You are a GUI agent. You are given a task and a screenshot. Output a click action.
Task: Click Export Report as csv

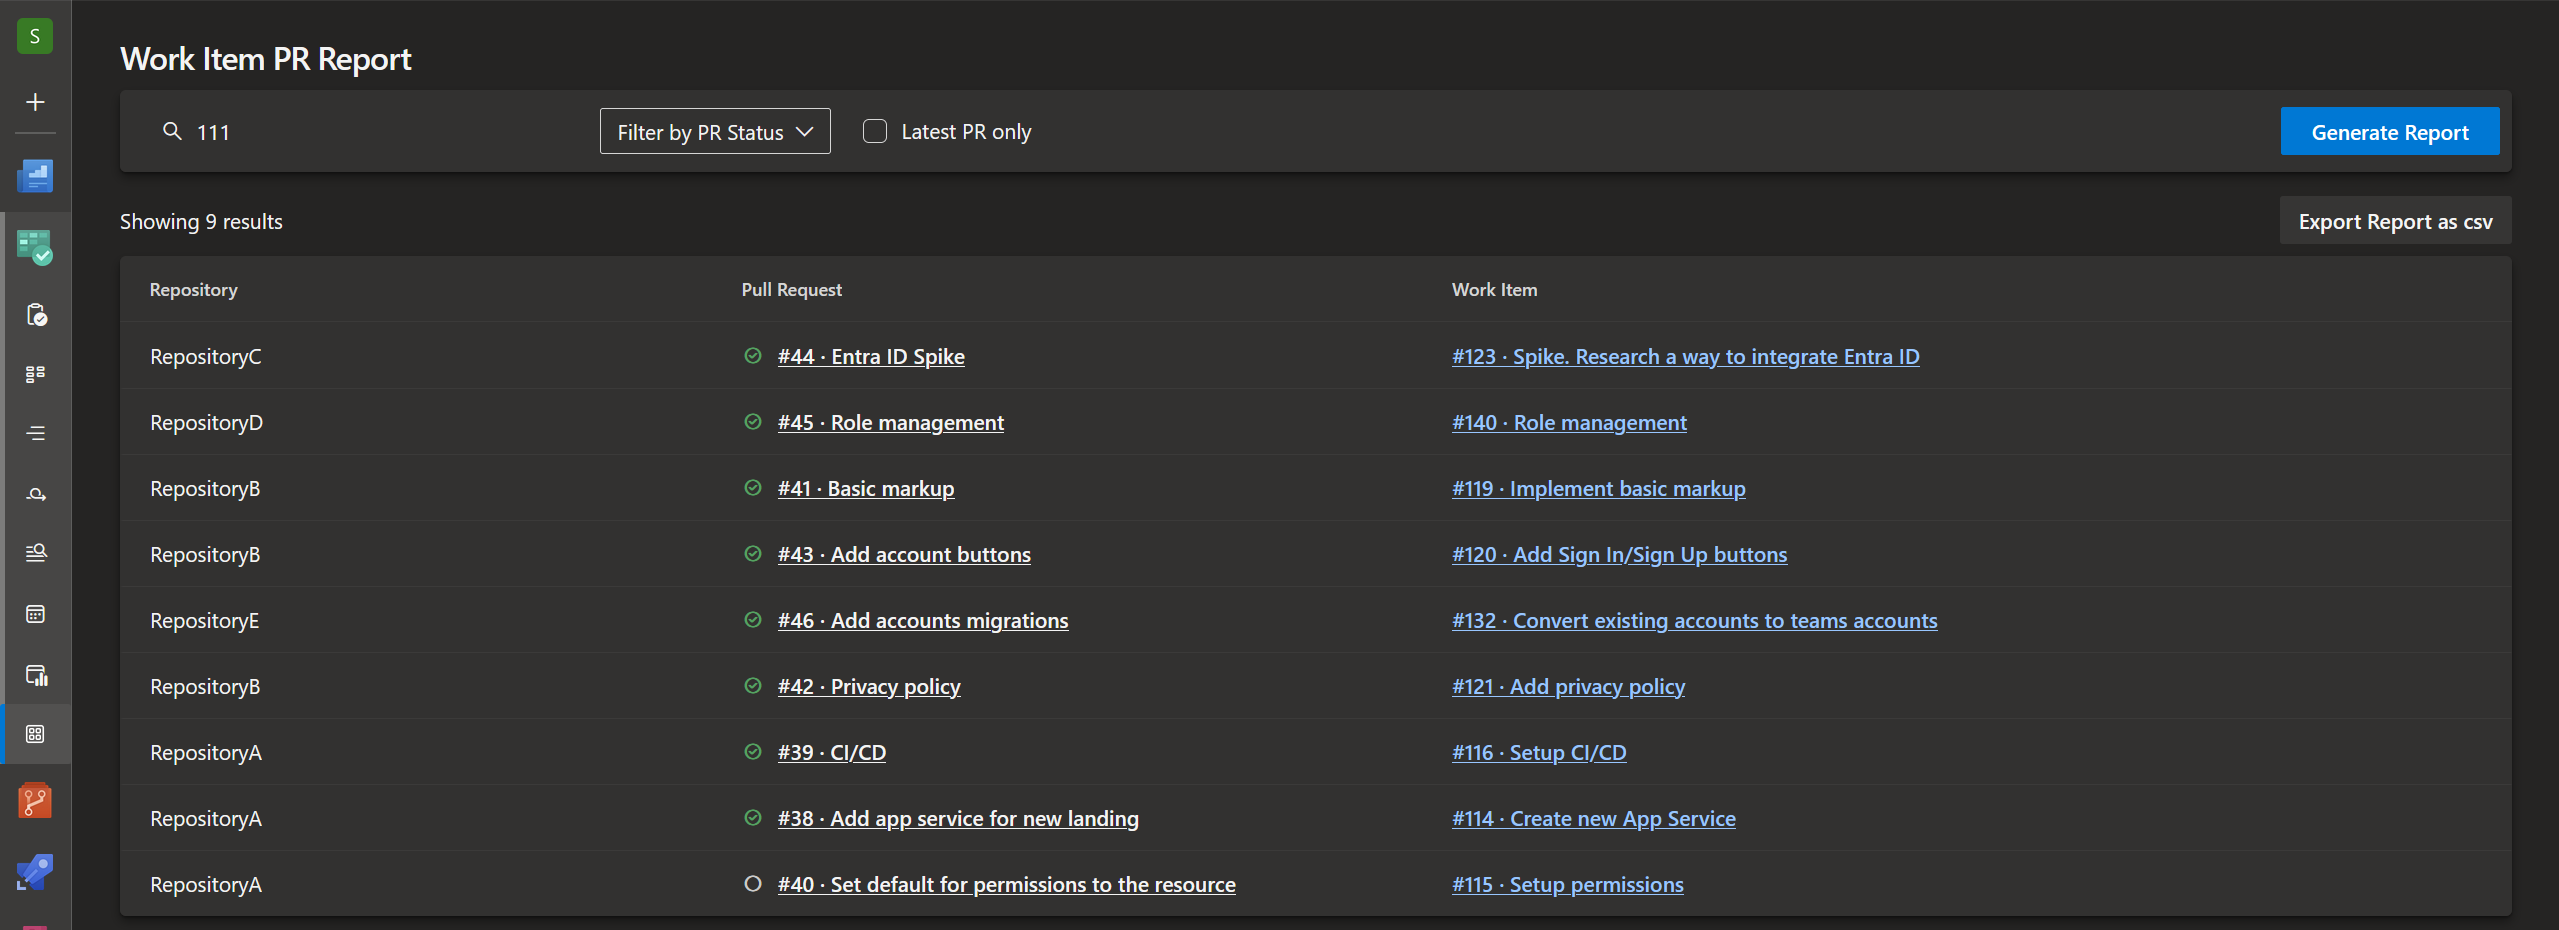[2394, 222]
